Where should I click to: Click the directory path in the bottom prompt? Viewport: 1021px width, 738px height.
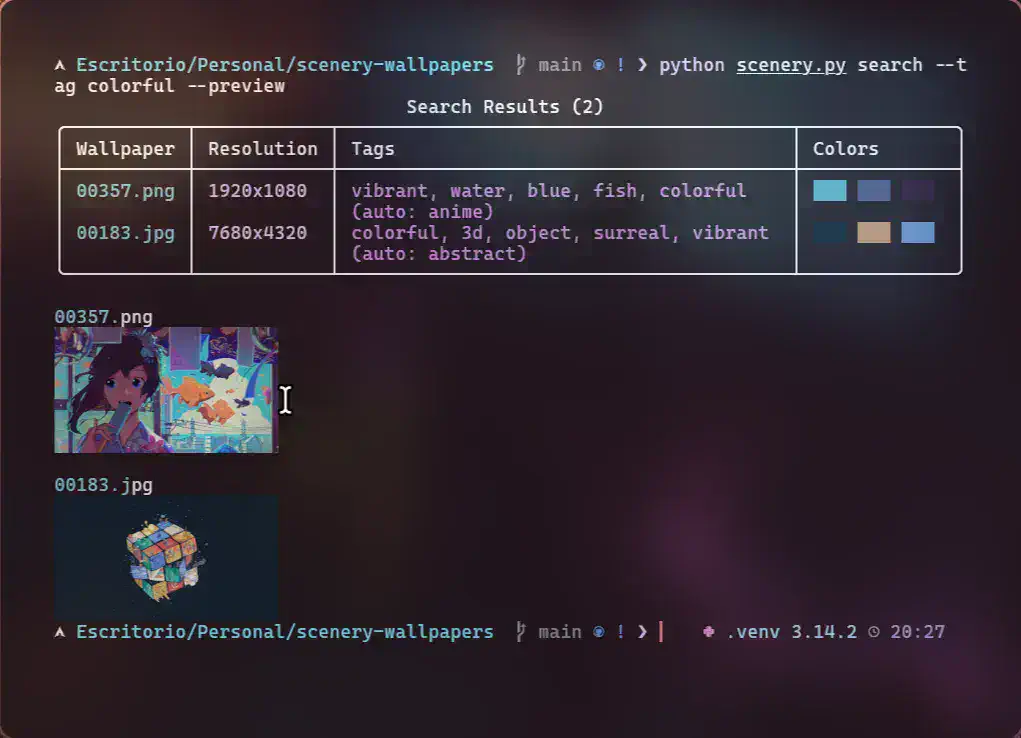[284, 632]
